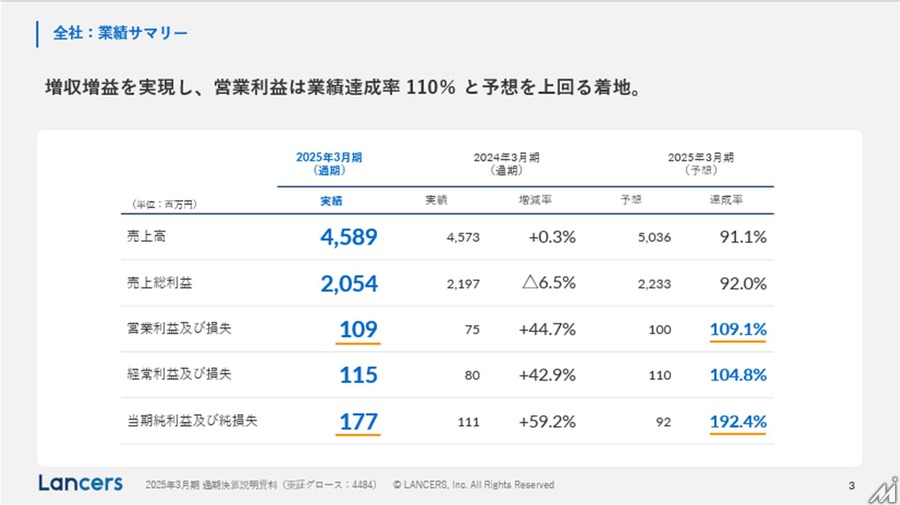Select the slide title 全社：業績サマリー
The image size is (900, 505).
tap(120, 33)
